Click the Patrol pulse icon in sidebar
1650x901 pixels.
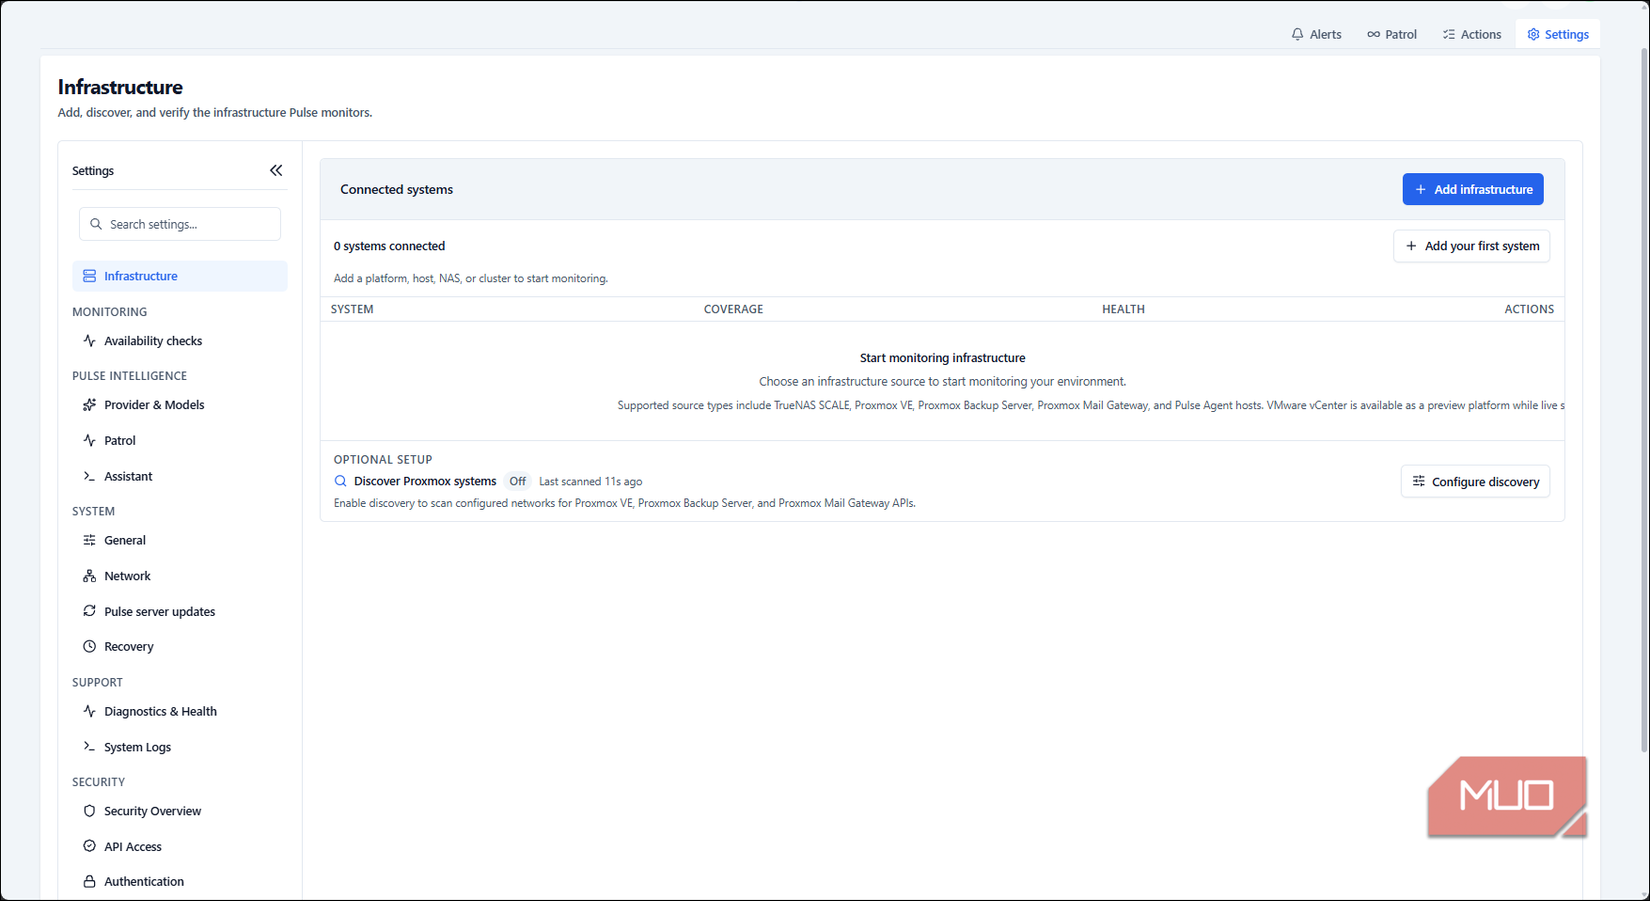tap(89, 440)
